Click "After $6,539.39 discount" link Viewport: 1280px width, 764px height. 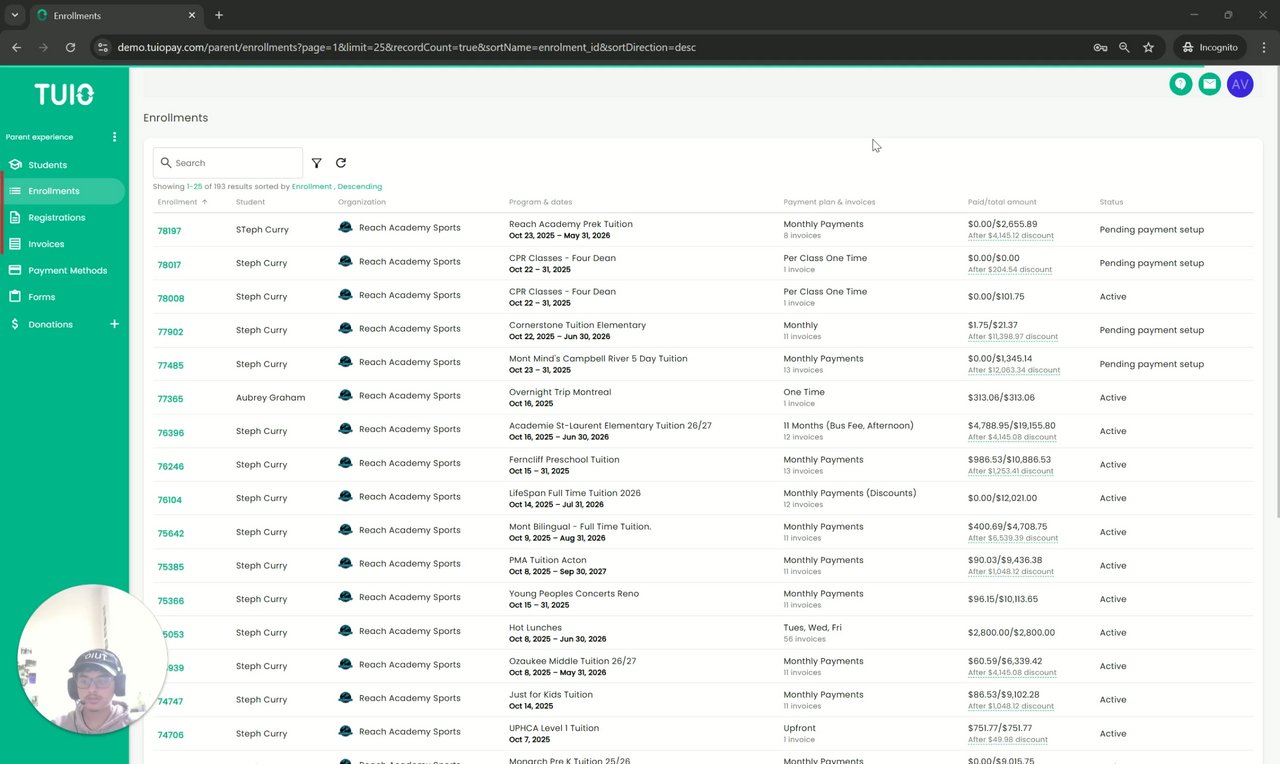click(1013, 538)
